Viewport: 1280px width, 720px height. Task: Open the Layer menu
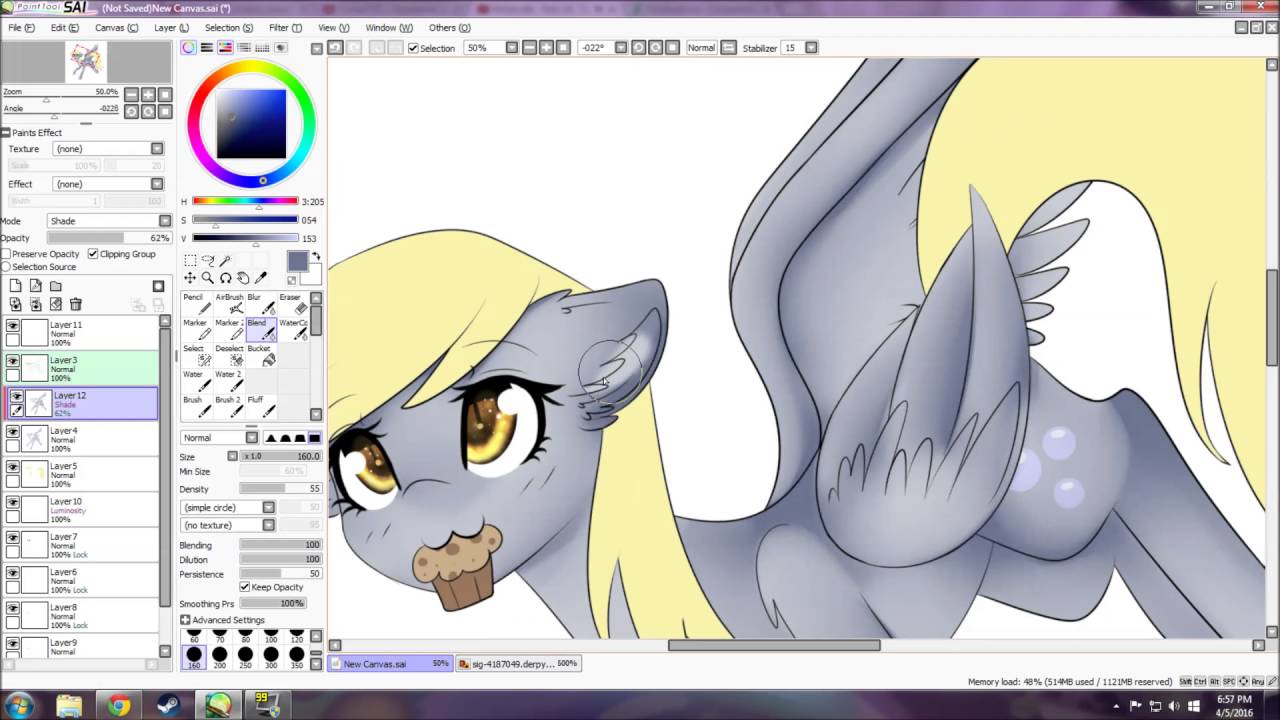[x=171, y=28]
